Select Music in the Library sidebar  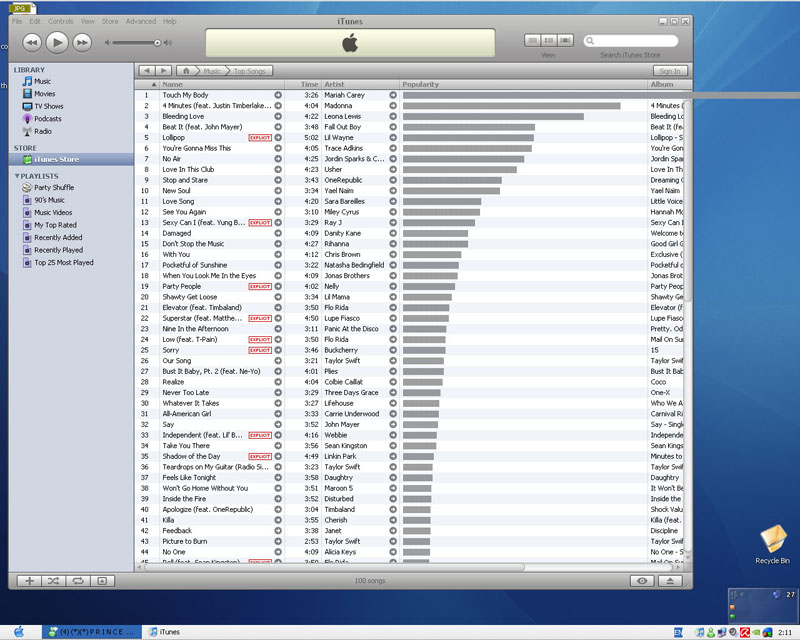click(x=42, y=81)
